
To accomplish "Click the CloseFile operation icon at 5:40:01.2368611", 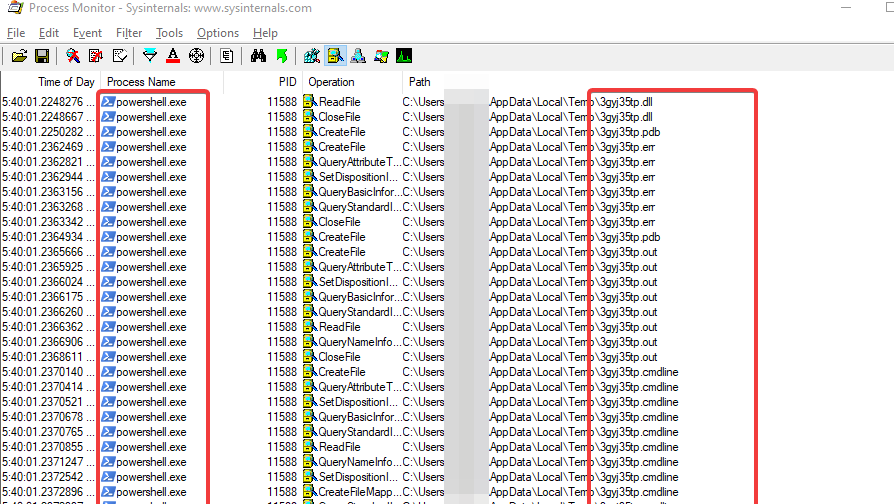I will point(310,357).
